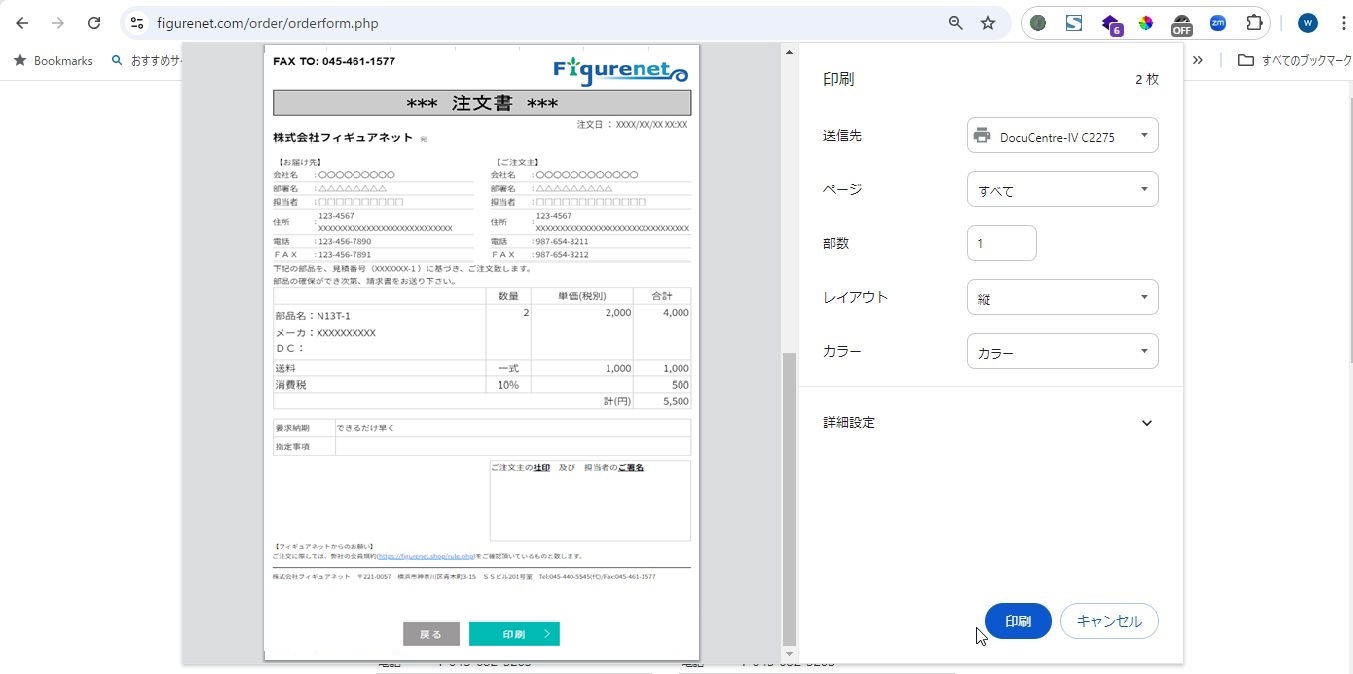Open the ページ dropdown set to すべて

coord(1062,190)
